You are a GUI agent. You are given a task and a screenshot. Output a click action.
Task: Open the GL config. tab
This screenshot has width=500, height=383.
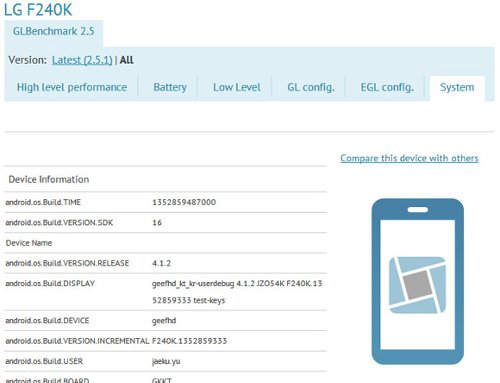[x=311, y=87]
